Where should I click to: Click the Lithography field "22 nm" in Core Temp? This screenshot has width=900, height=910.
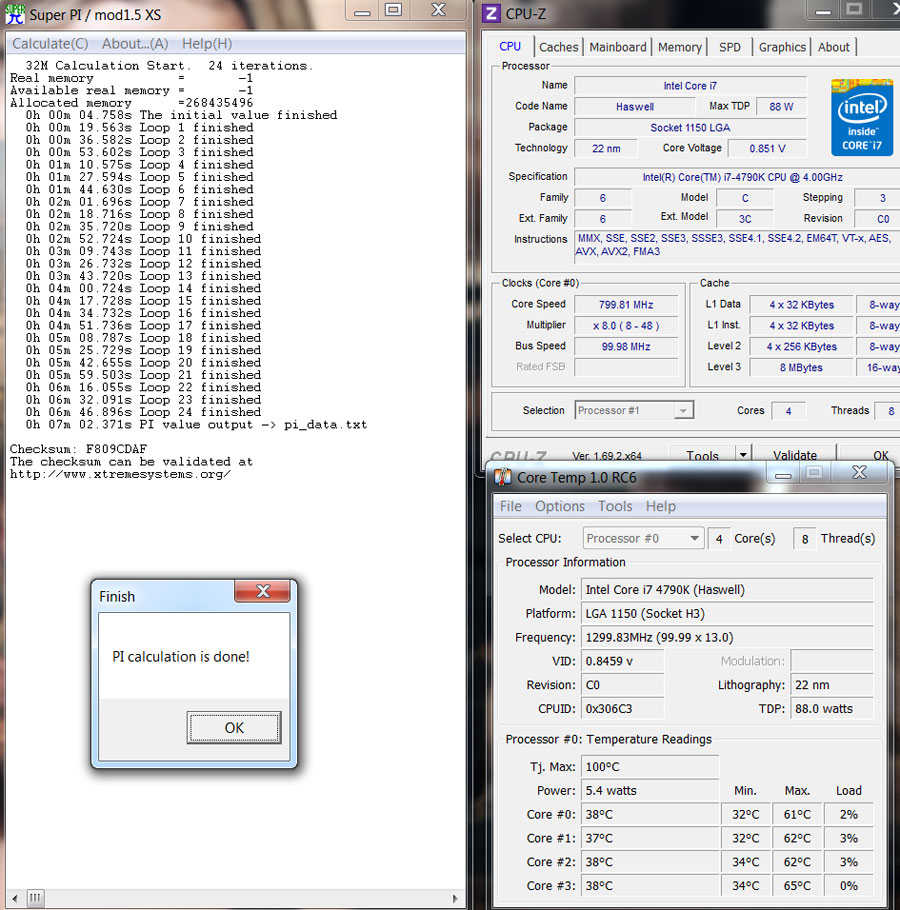point(832,685)
